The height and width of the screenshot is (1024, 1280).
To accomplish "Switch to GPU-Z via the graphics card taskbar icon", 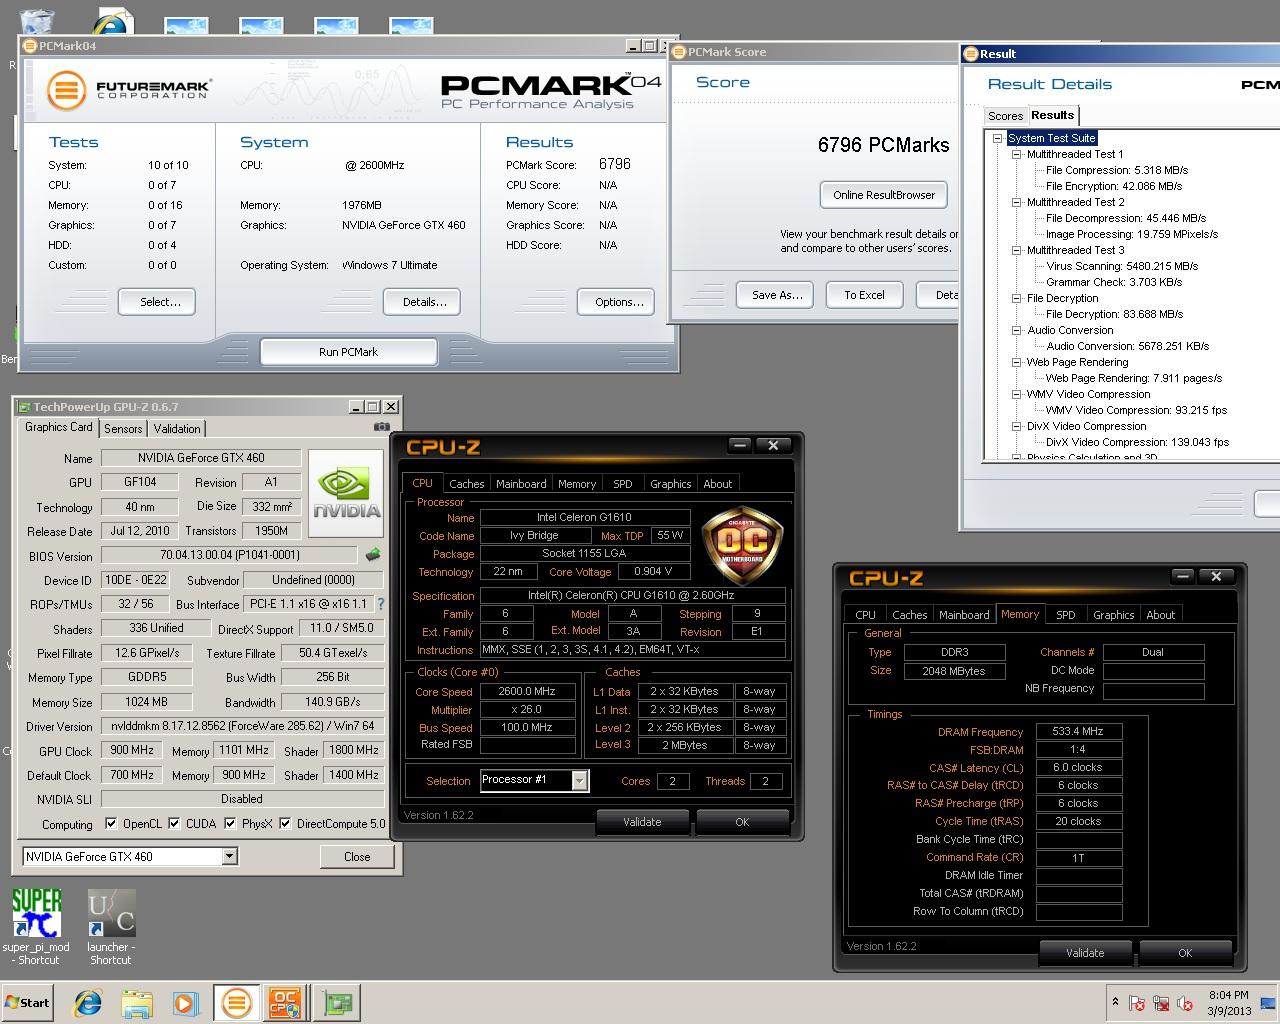I will pyautogui.click(x=338, y=1003).
